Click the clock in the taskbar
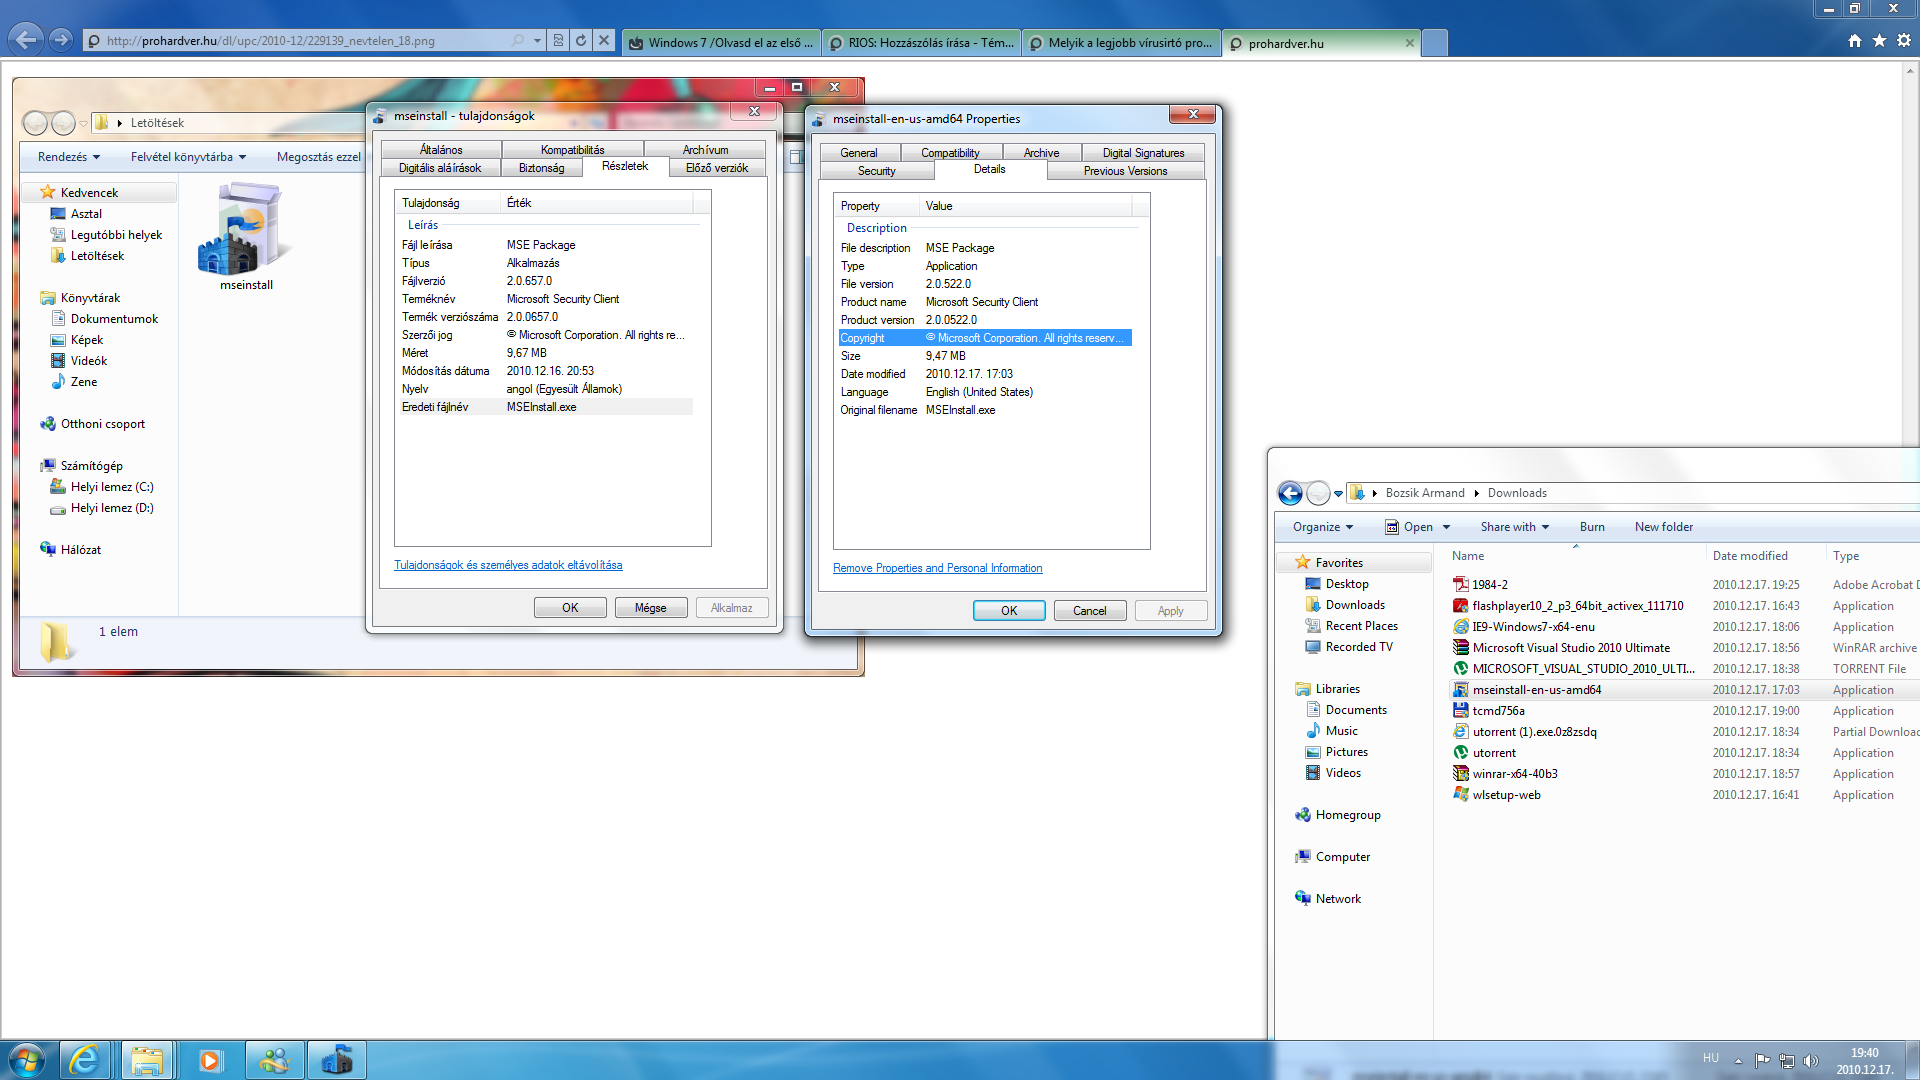This screenshot has height=1080, width=1920. point(1864,1061)
